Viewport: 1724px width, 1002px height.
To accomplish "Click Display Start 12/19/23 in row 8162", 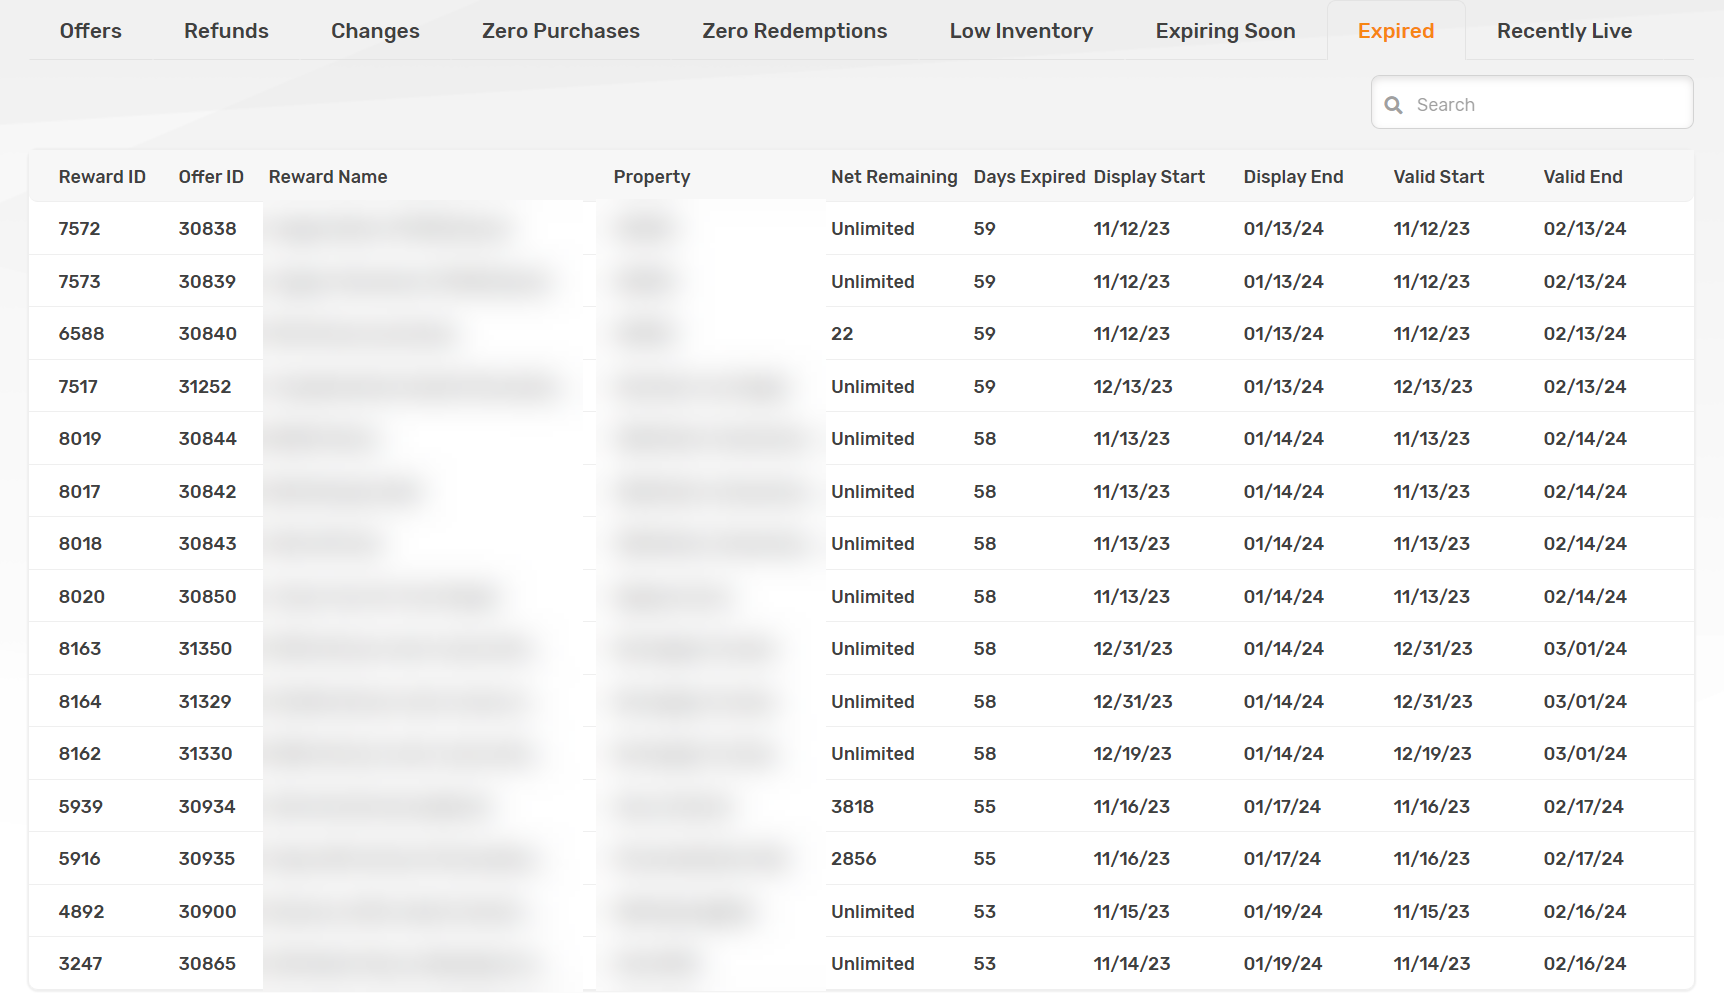I will pyautogui.click(x=1132, y=754).
